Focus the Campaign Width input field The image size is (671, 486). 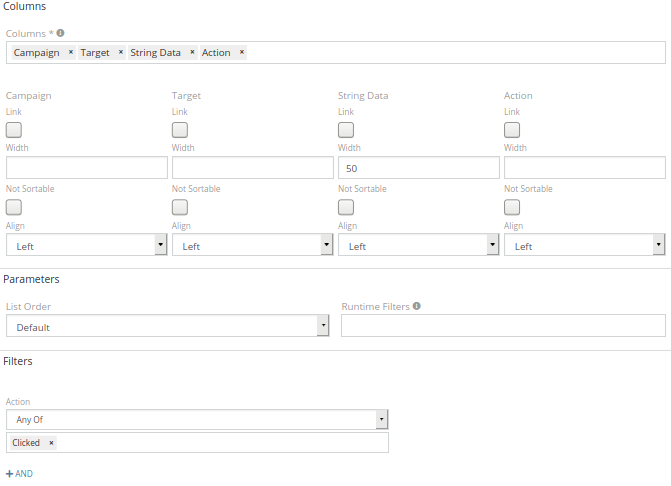click(x=86, y=168)
